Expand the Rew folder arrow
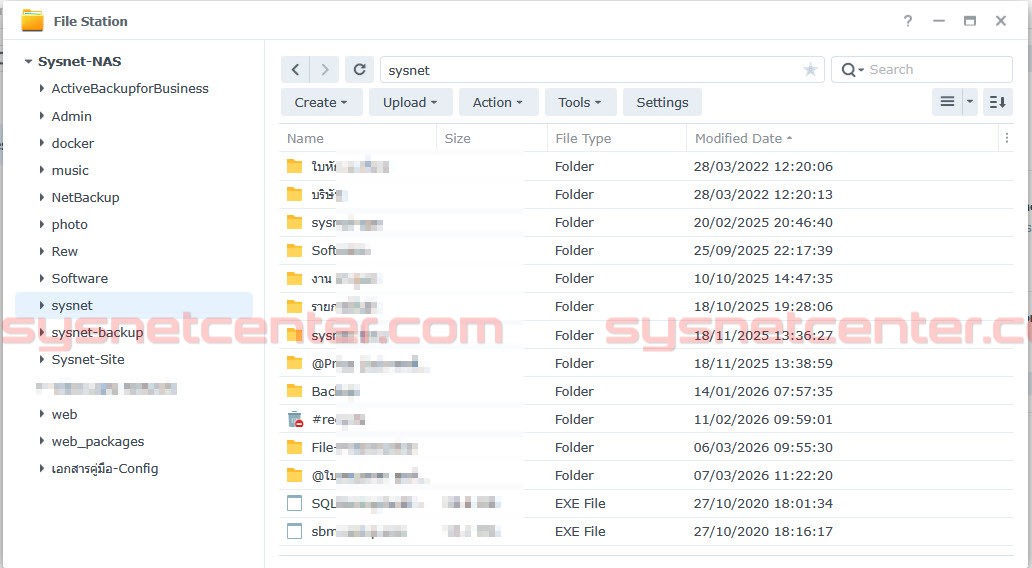This screenshot has width=1032, height=568. [x=41, y=251]
